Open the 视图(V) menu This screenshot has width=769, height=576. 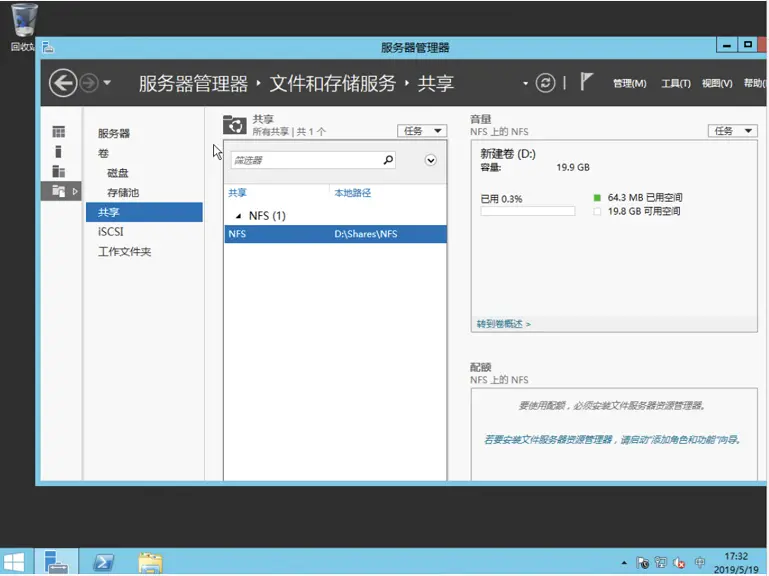click(717, 83)
